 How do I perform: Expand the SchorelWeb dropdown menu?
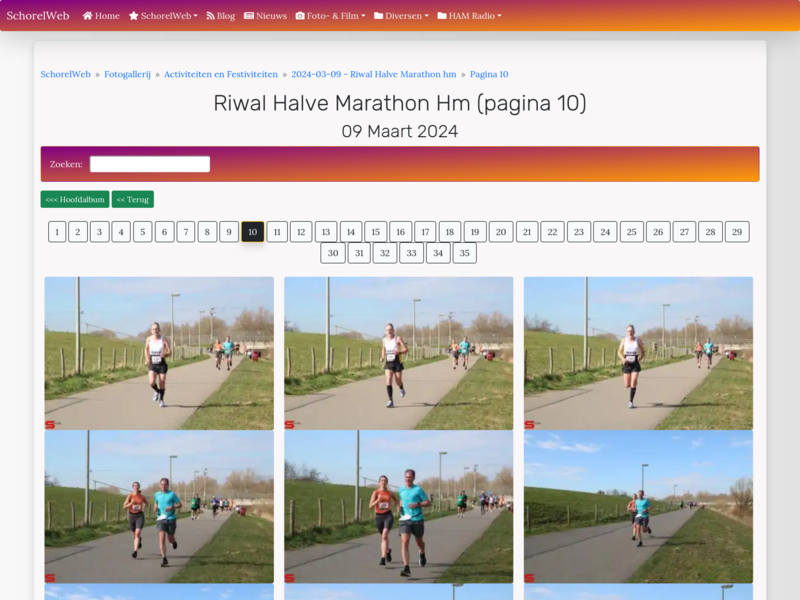point(163,16)
